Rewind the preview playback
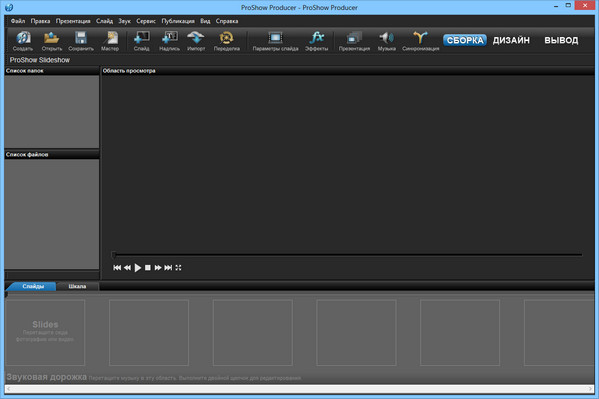The image size is (599, 399). coord(128,268)
